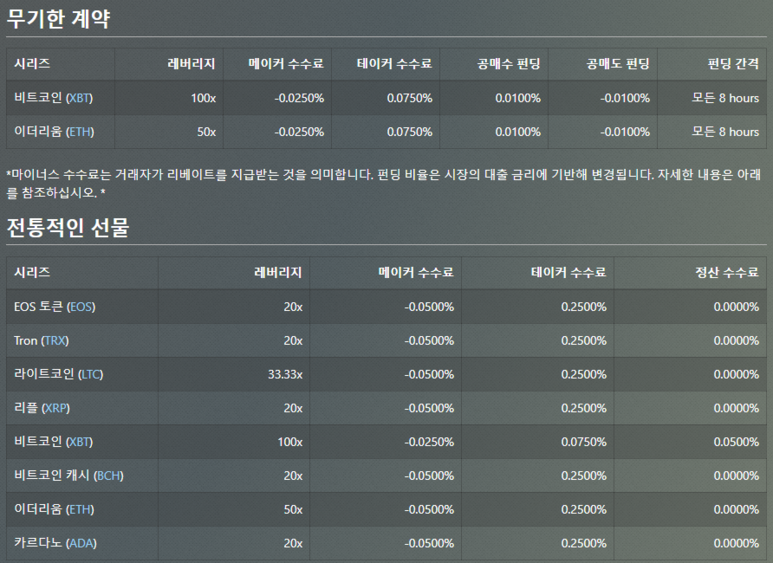Click the 0.0750% taker fee in the futures 비트코인 row

click(x=584, y=442)
